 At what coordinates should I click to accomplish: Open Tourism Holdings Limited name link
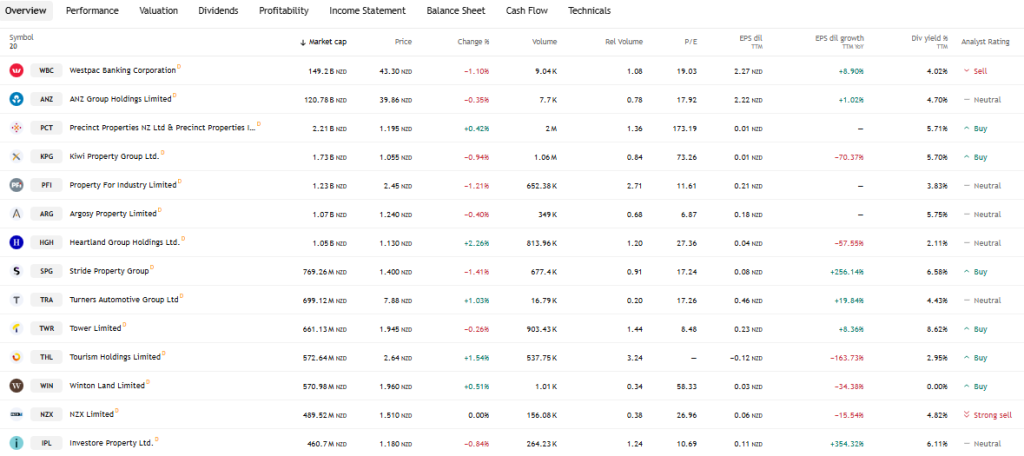[x=115, y=357]
